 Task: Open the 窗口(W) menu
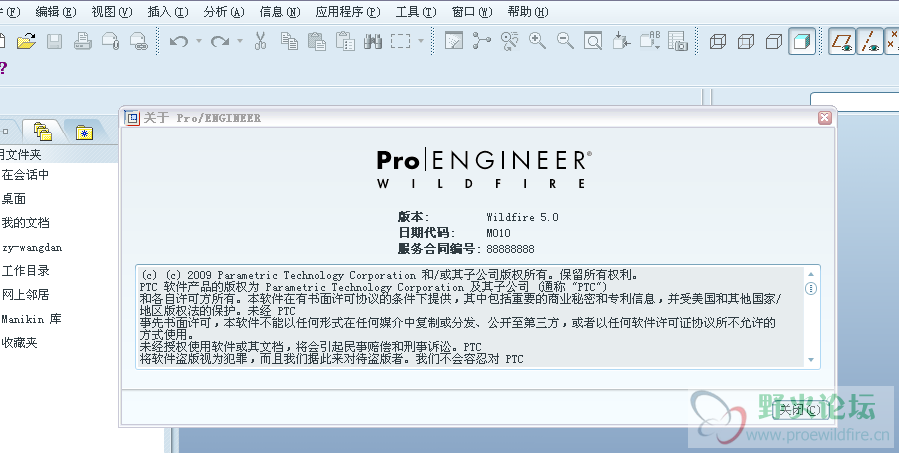point(472,12)
